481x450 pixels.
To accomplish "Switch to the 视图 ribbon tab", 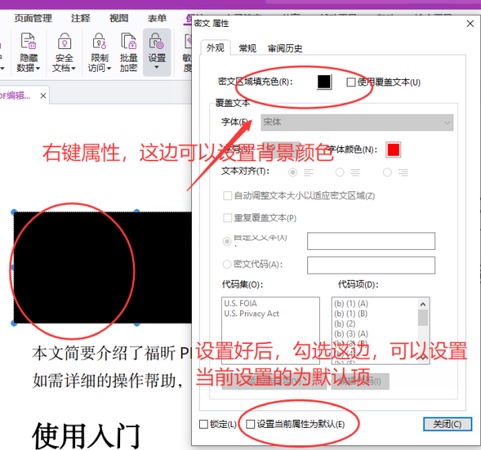I will pos(119,18).
